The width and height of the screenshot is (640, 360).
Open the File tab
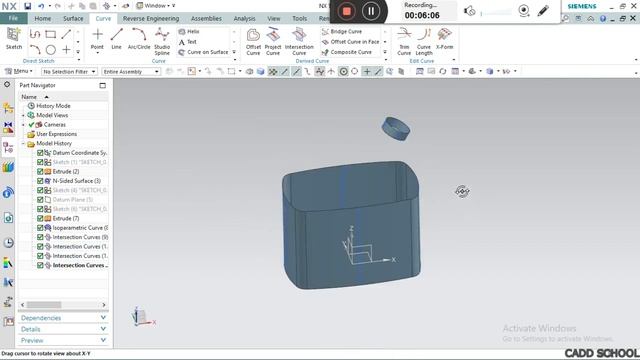[x=13, y=18]
